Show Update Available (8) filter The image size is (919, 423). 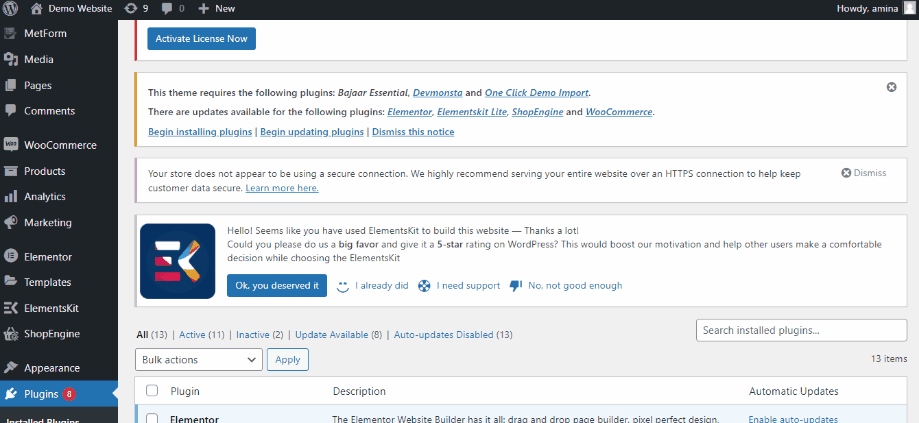tap(338, 335)
